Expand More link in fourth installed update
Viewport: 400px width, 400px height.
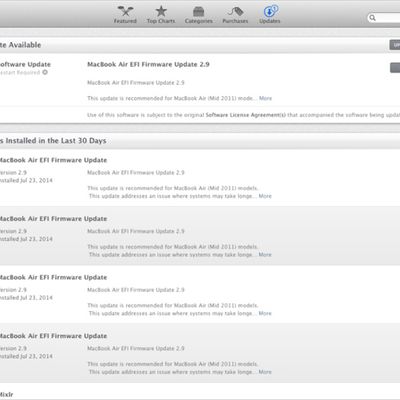[265, 372]
